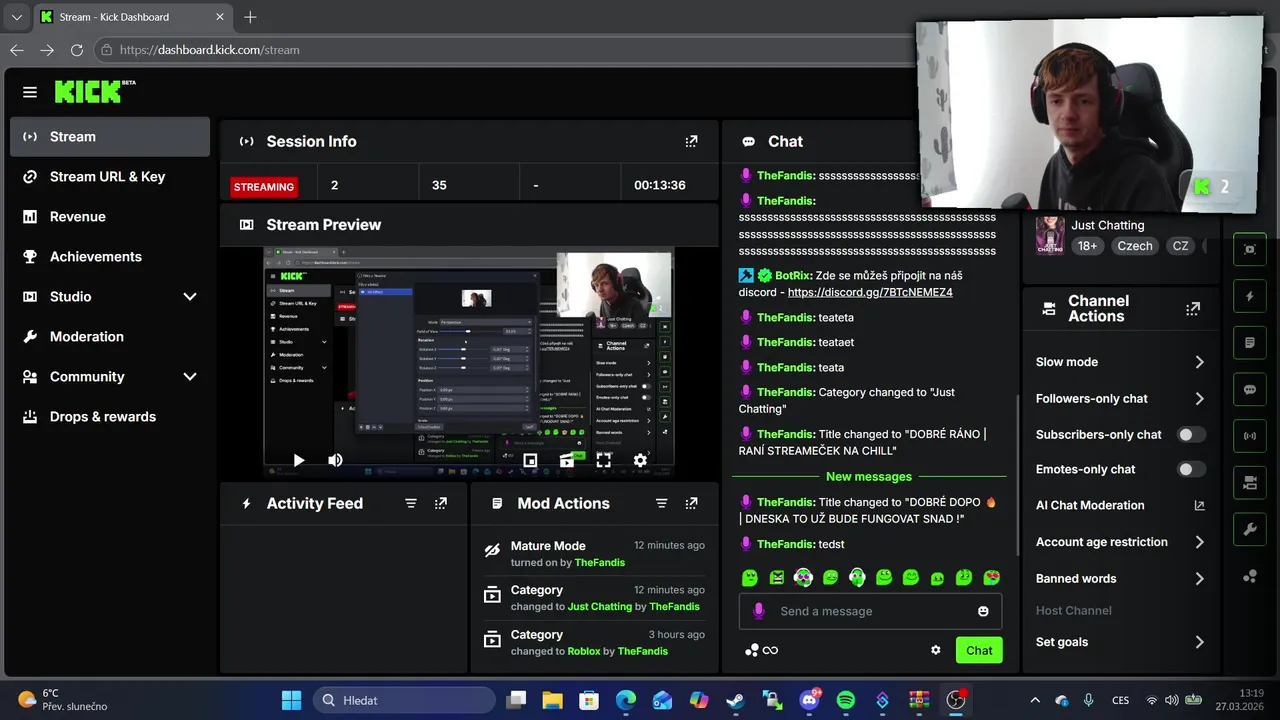Open a new browser tab
The width and height of the screenshot is (1280, 720).
pyautogui.click(x=250, y=17)
